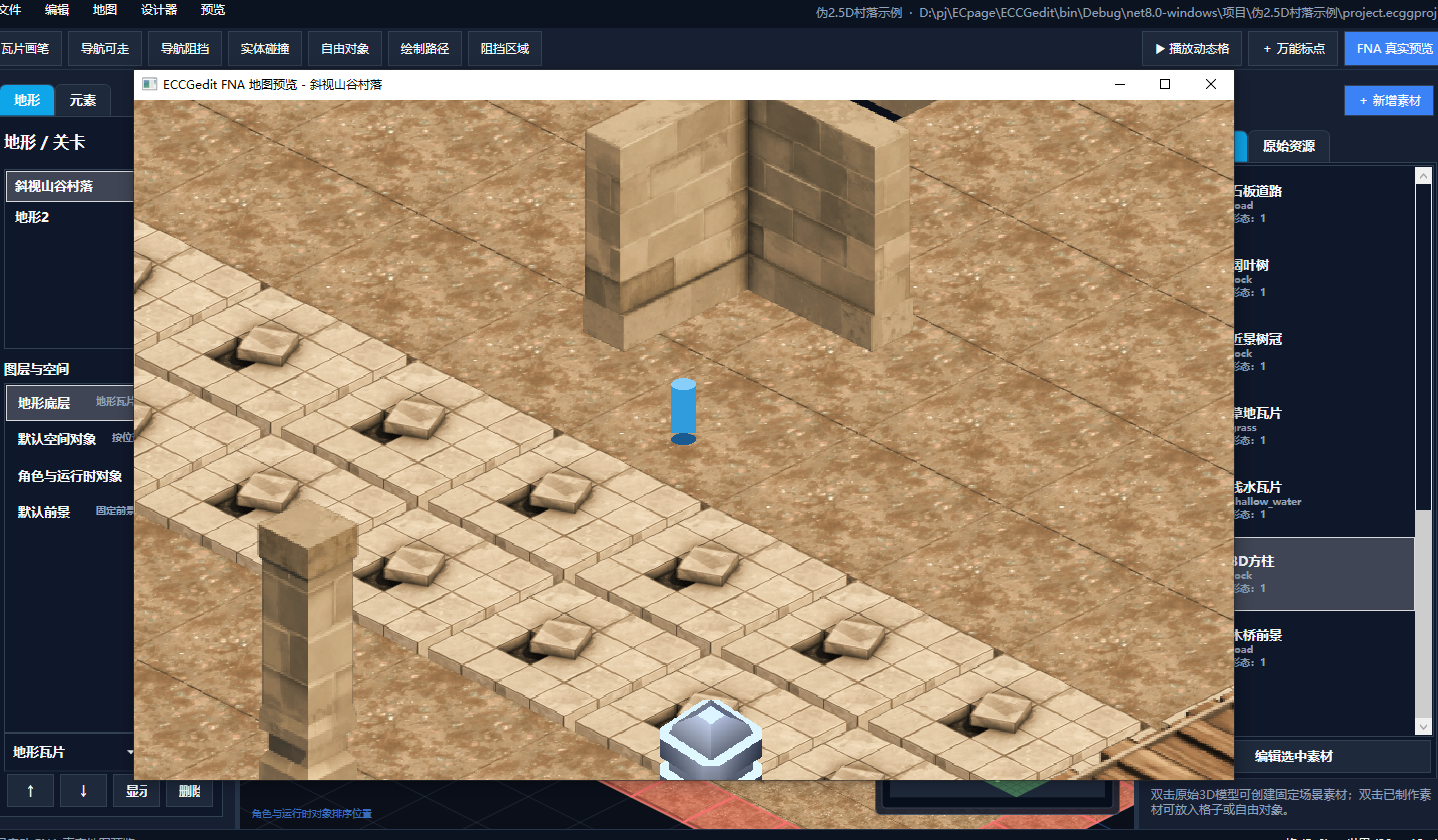The image size is (1438, 840).
Task: Select the 绘制路径 tool
Action: point(425,48)
